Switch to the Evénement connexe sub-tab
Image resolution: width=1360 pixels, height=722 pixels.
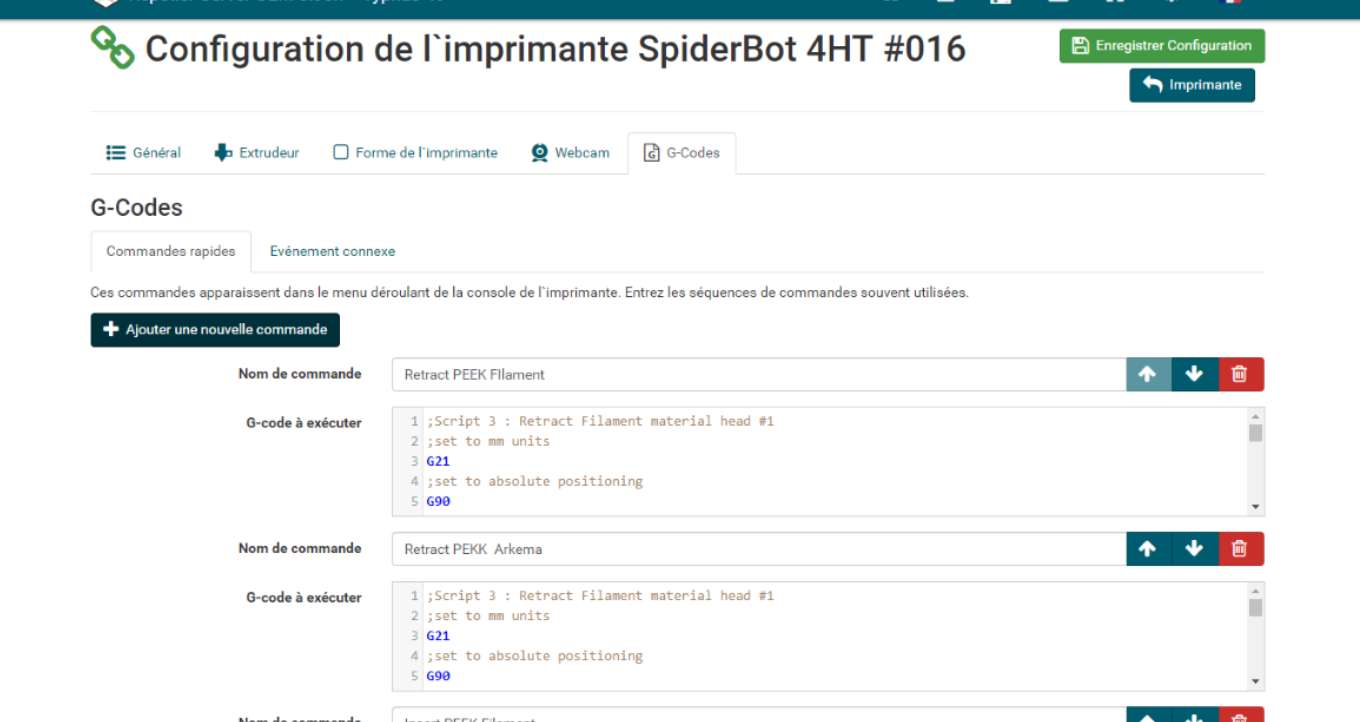[x=332, y=251]
